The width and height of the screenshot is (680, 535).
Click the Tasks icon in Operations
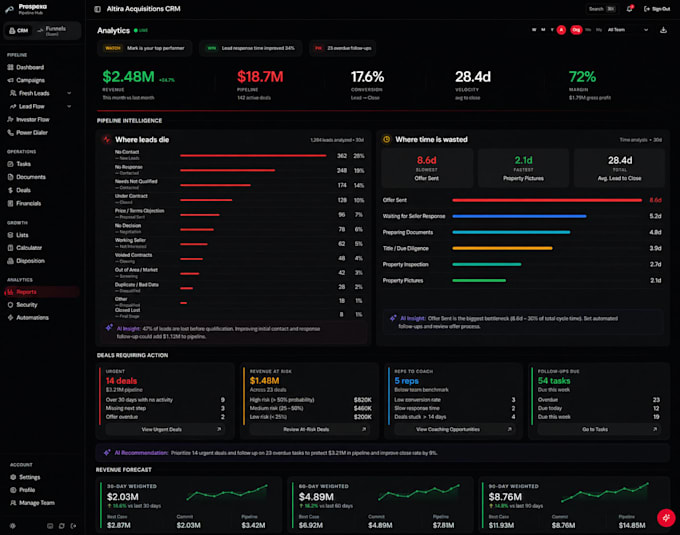tap(10, 164)
